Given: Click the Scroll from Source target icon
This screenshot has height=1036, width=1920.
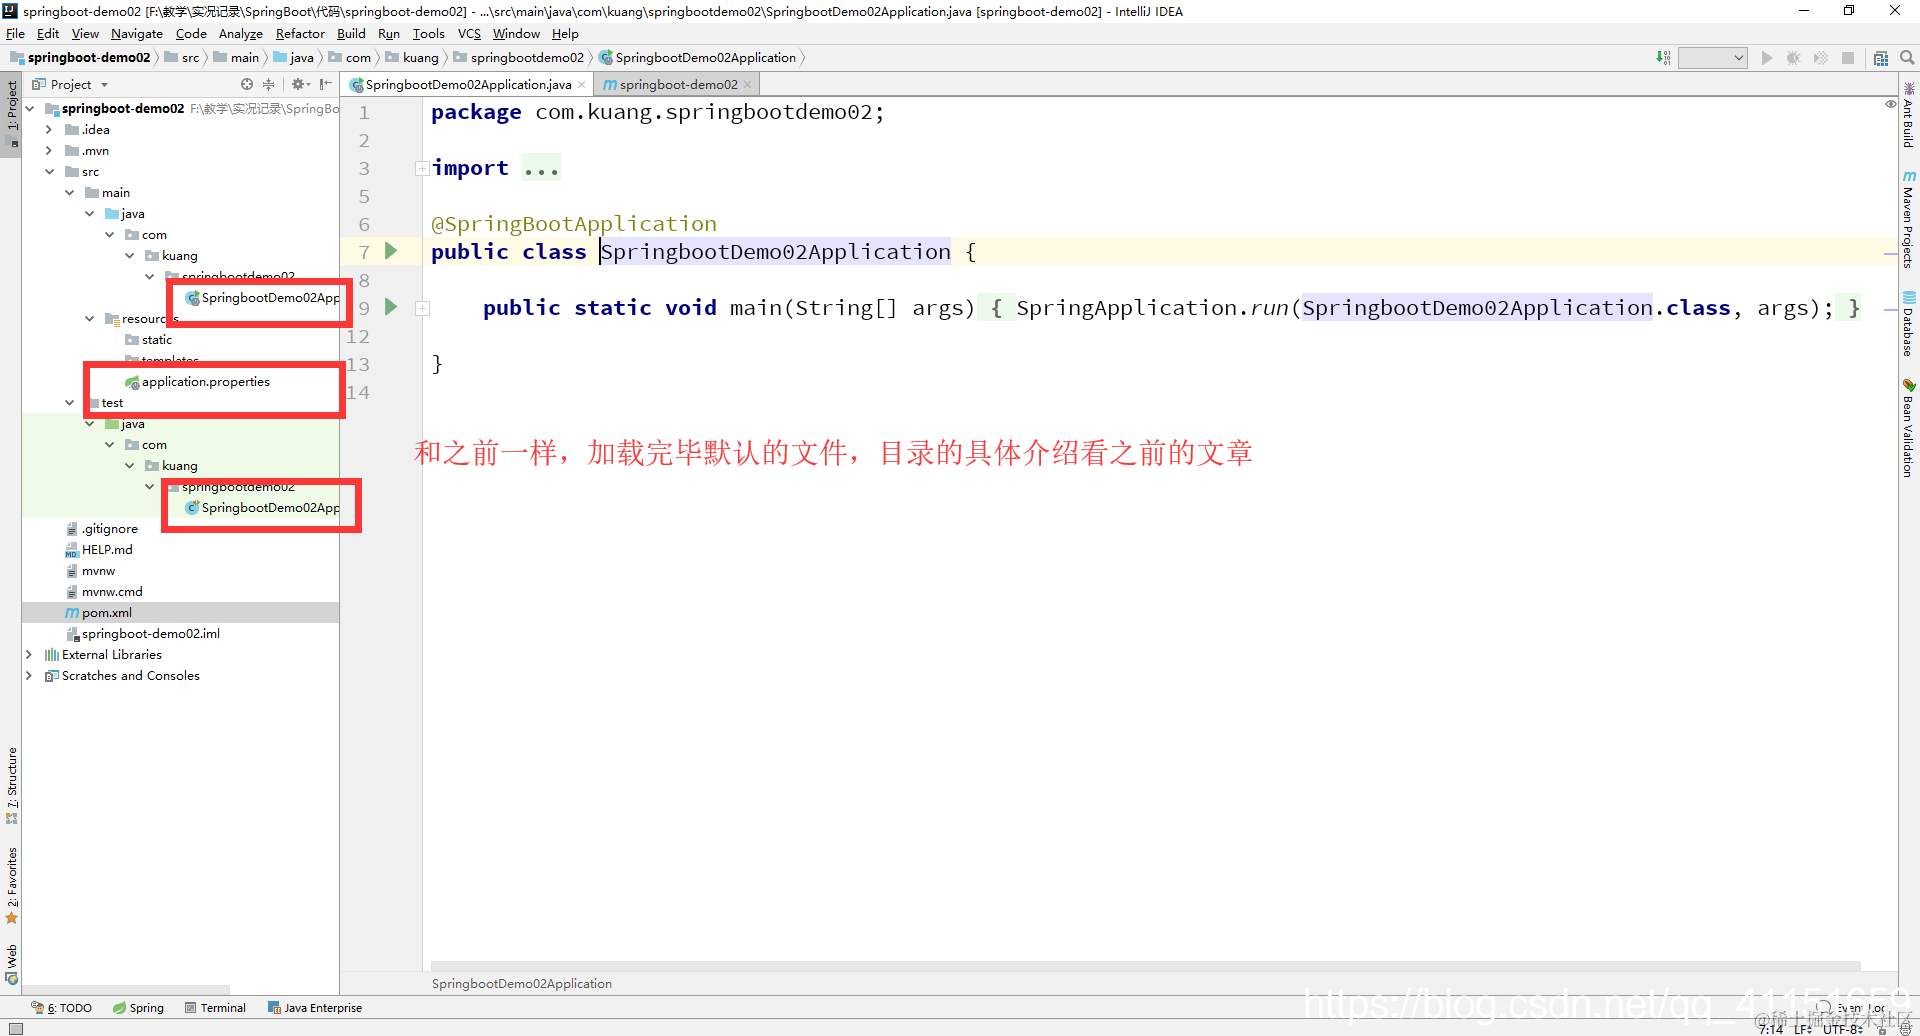Looking at the screenshot, I should pos(247,84).
